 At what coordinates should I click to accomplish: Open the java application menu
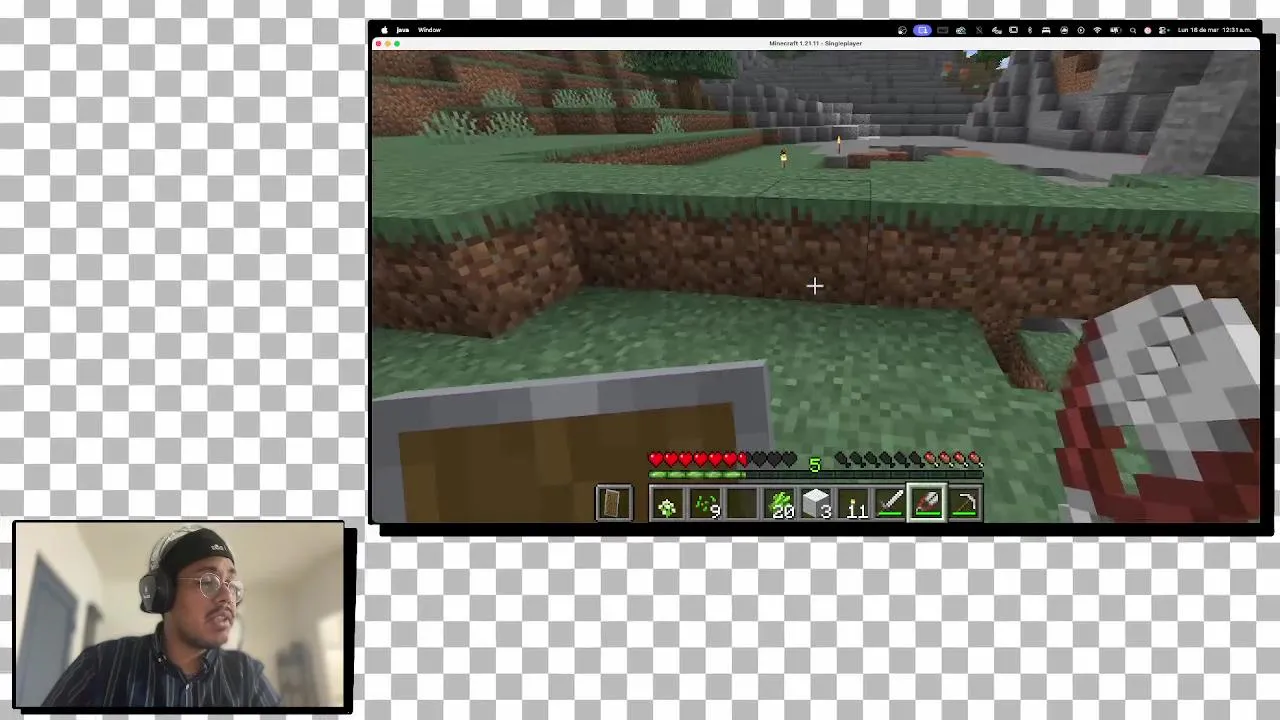click(402, 30)
